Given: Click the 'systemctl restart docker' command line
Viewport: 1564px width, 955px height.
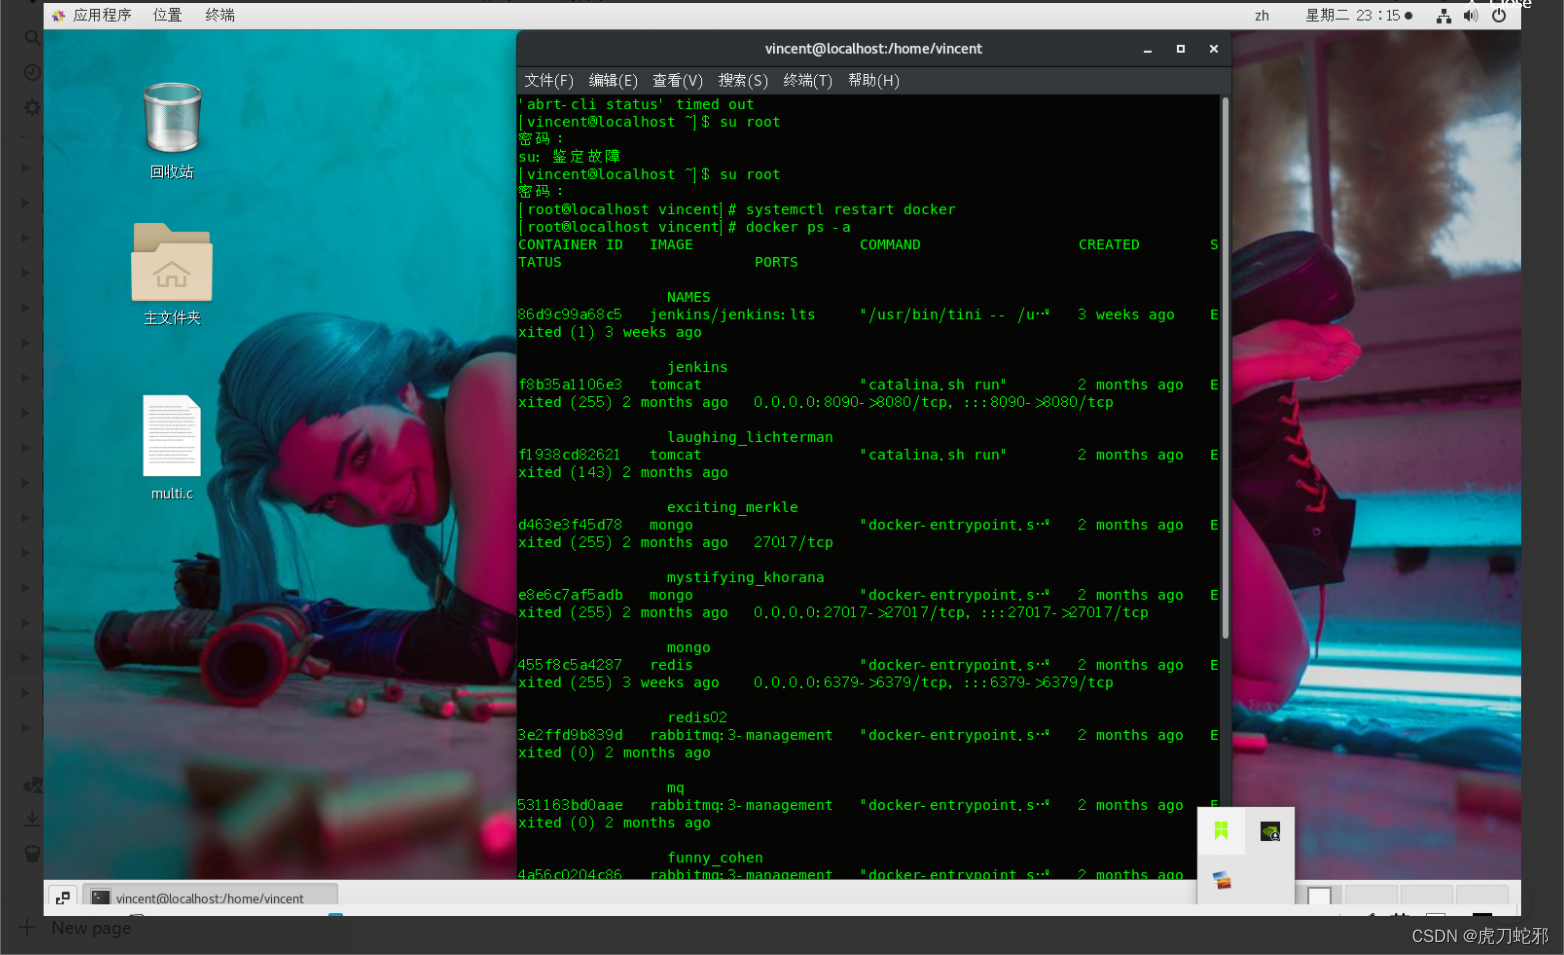Looking at the screenshot, I should [x=737, y=209].
